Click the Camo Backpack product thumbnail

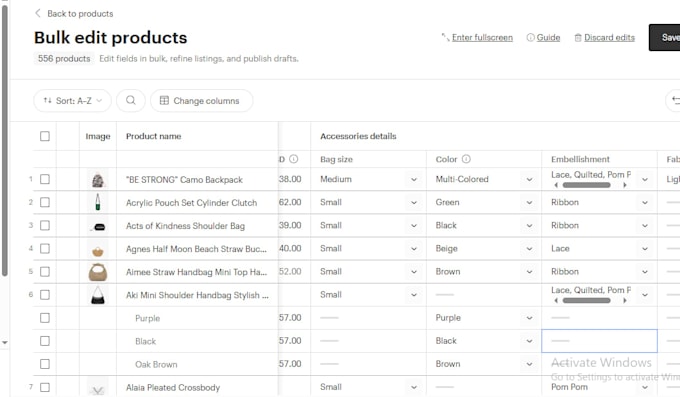(98, 180)
